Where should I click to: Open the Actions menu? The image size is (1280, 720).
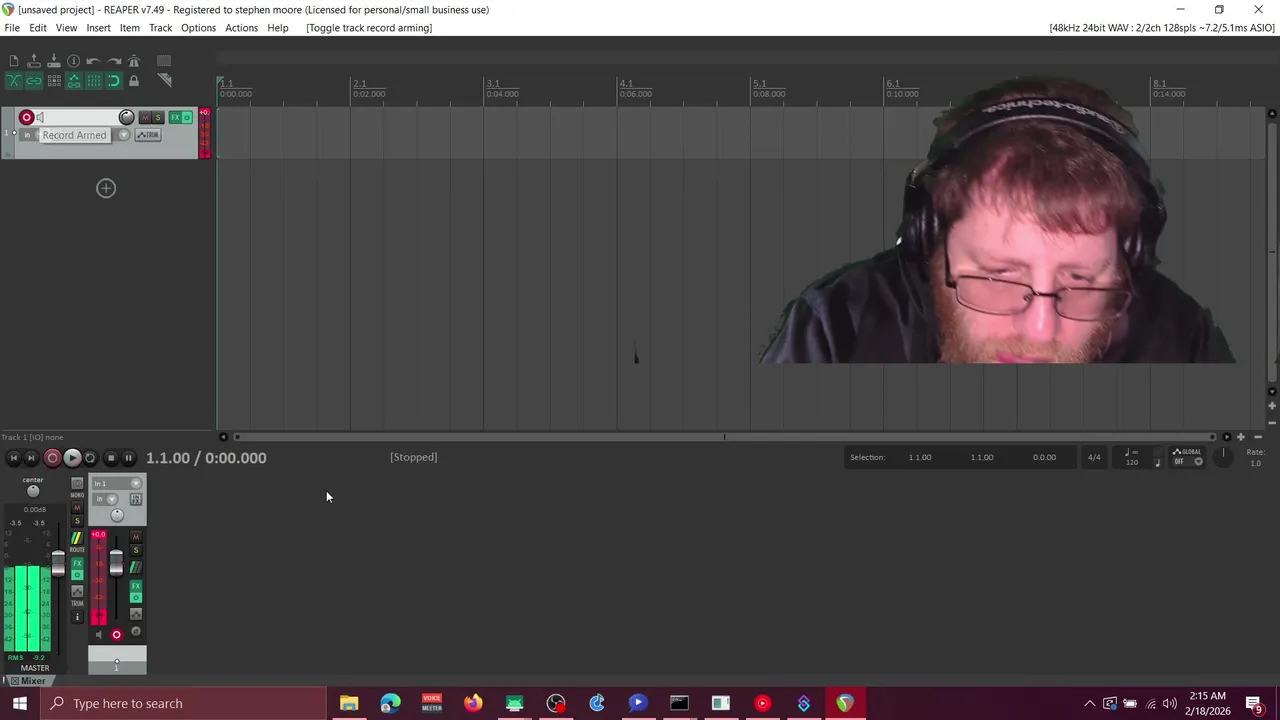click(241, 28)
